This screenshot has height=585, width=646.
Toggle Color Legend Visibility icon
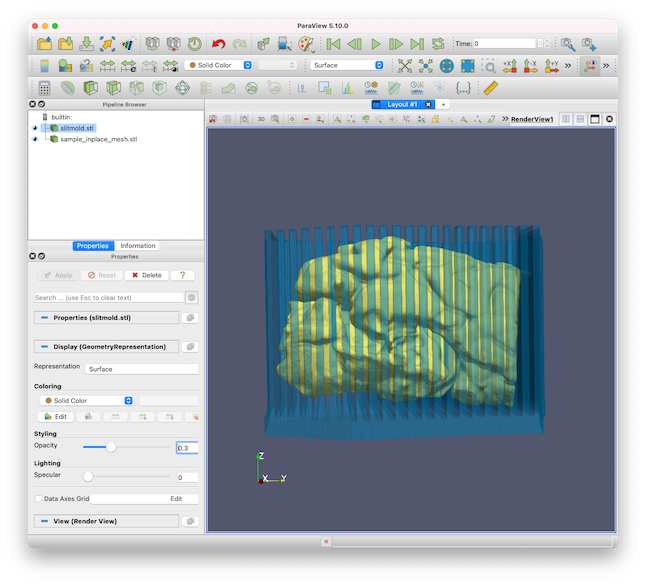pos(44,66)
